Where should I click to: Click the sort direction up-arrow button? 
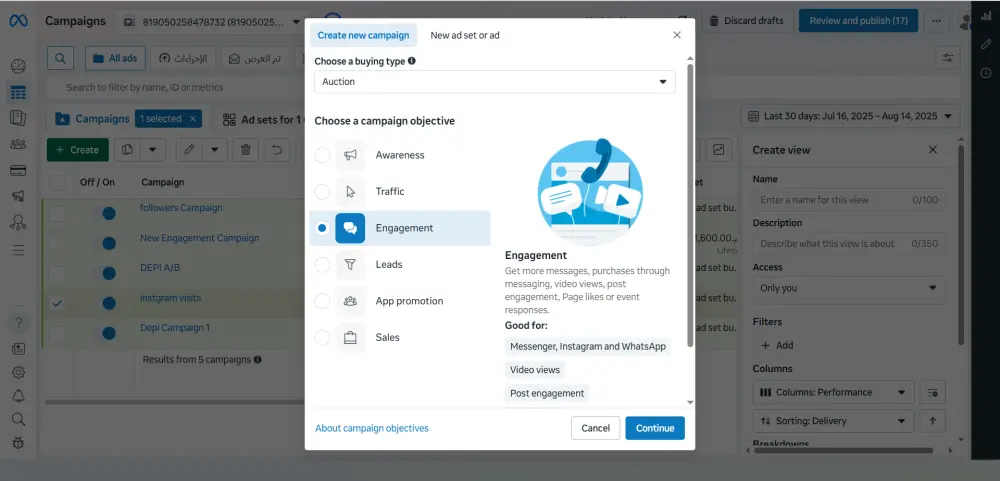click(932, 421)
